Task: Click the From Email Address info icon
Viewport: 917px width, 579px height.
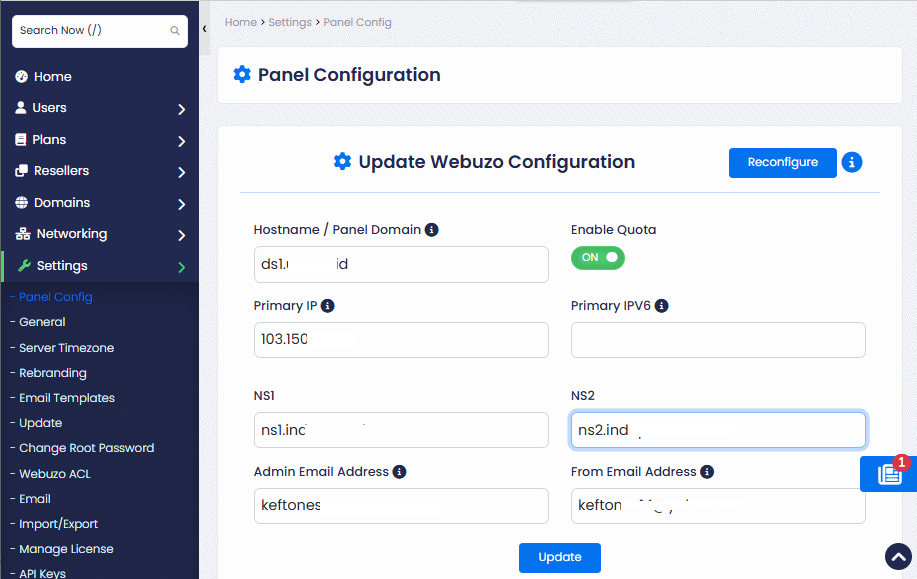Action: coord(707,472)
